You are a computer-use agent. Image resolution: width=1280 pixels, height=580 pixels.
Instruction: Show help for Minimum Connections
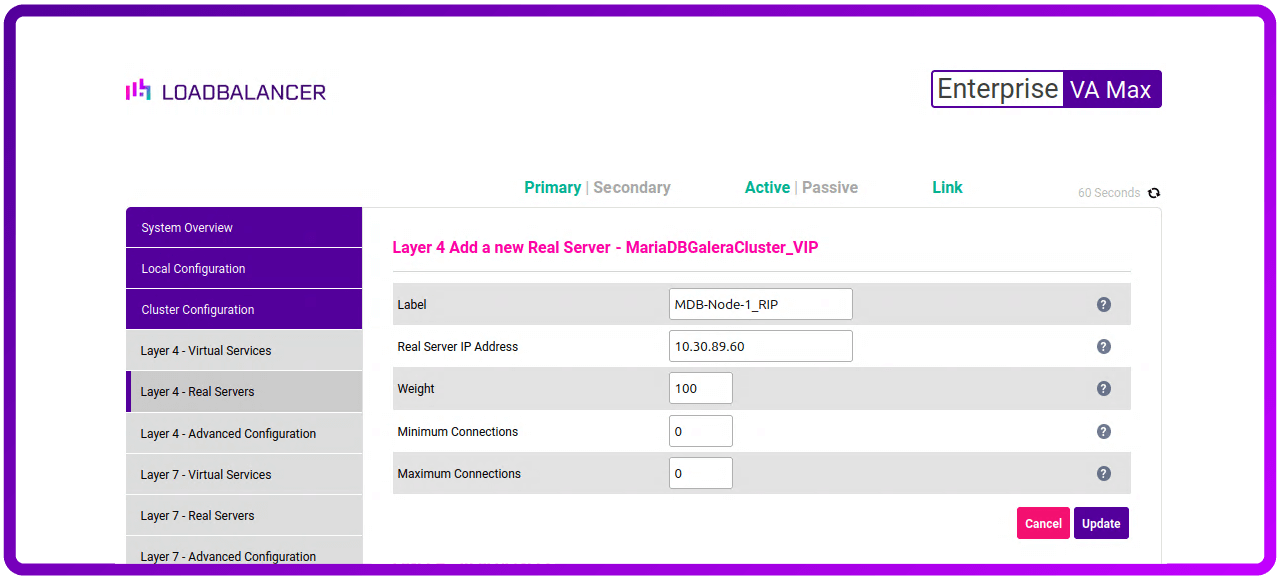pyautogui.click(x=1104, y=431)
